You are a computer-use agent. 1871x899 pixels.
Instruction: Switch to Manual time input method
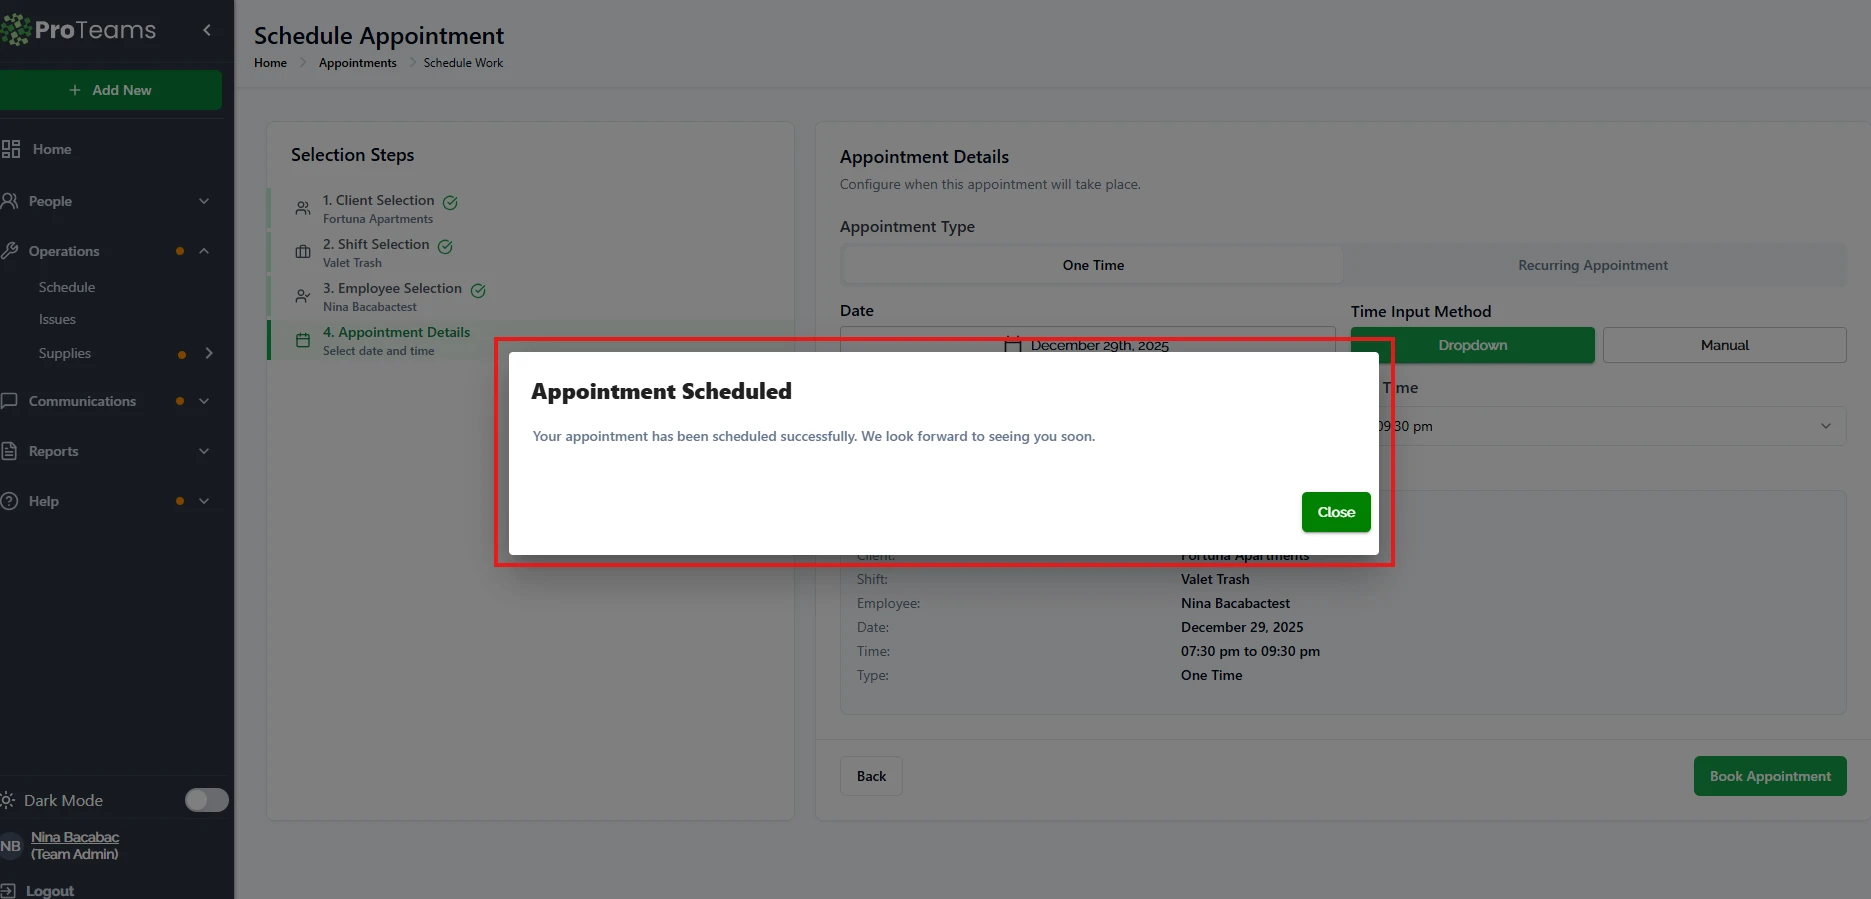pos(1724,345)
